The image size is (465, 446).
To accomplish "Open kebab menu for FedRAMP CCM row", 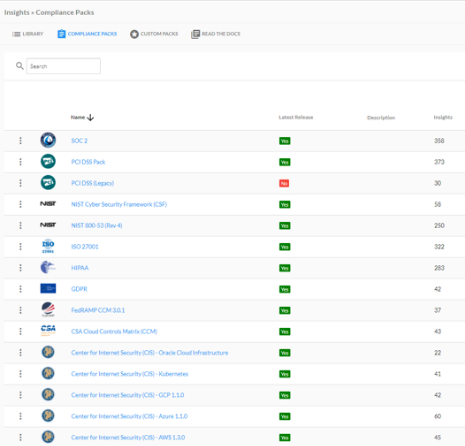I will (x=20, y=310).
